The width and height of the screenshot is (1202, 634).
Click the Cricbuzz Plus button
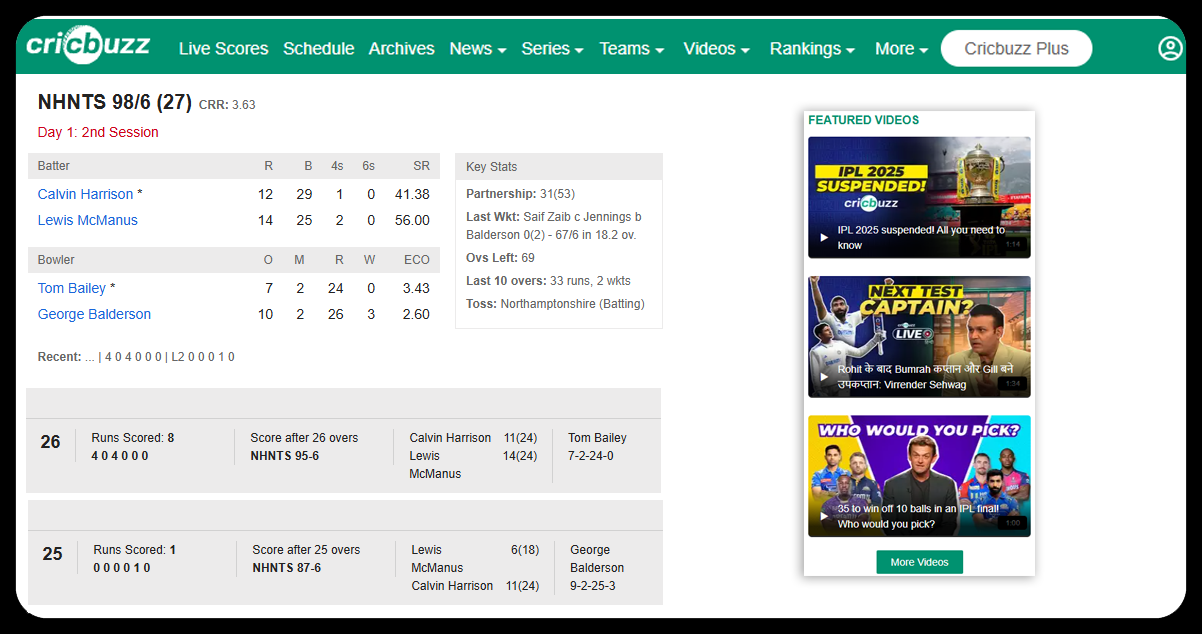(1016, 48)
